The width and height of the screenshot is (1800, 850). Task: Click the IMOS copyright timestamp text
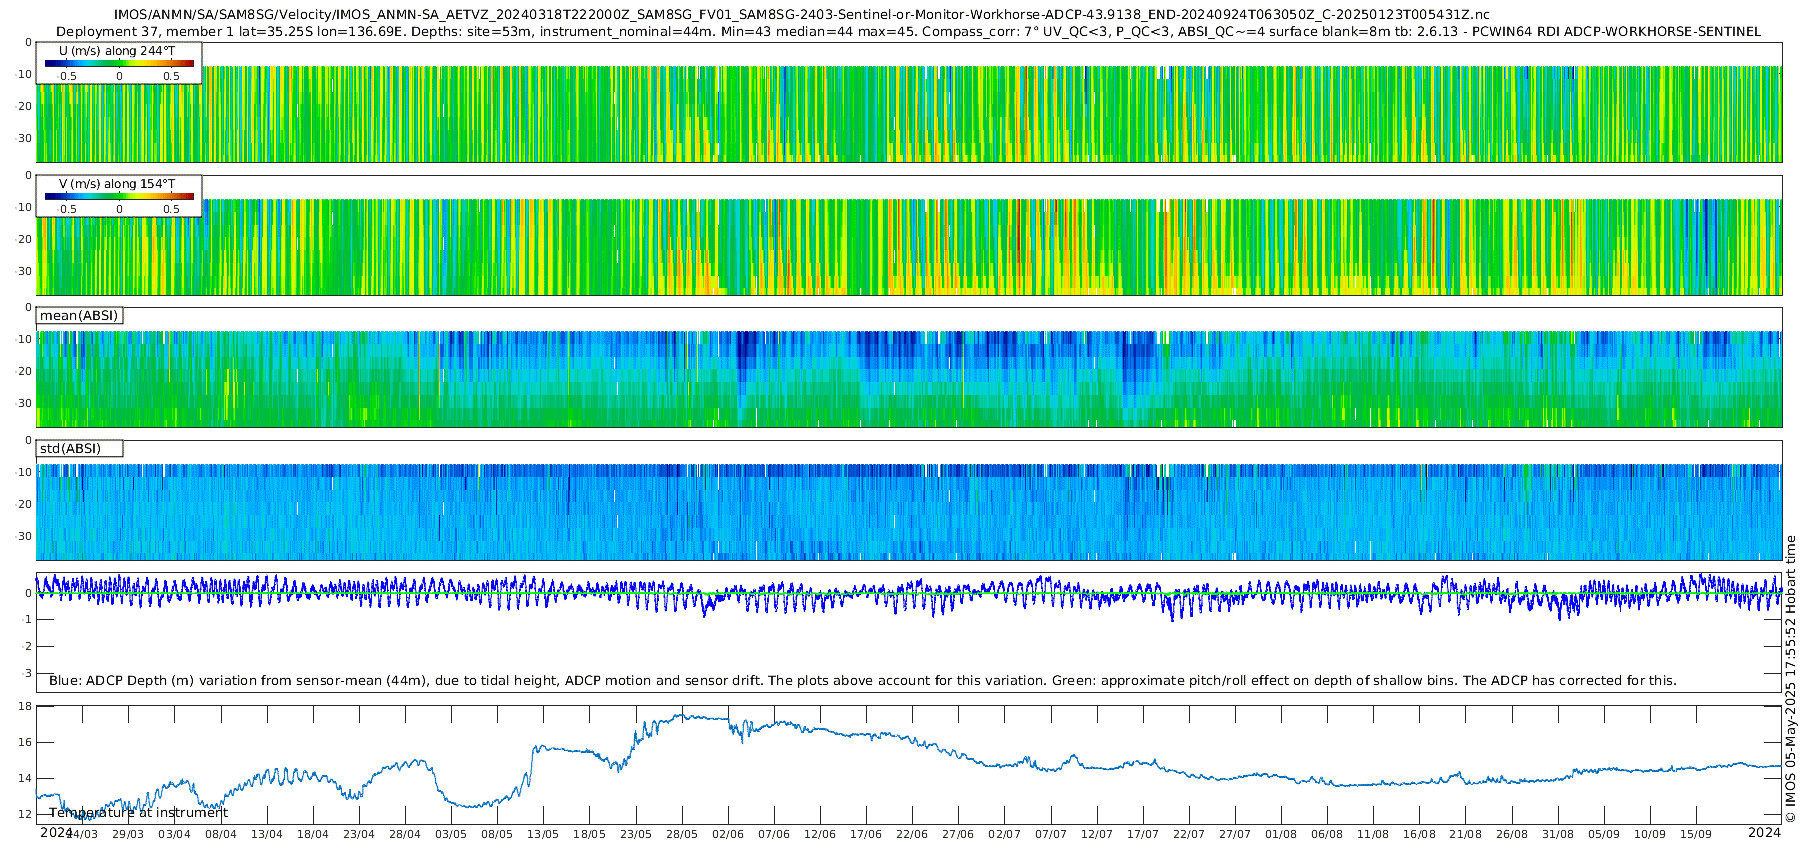(1790, 679)
